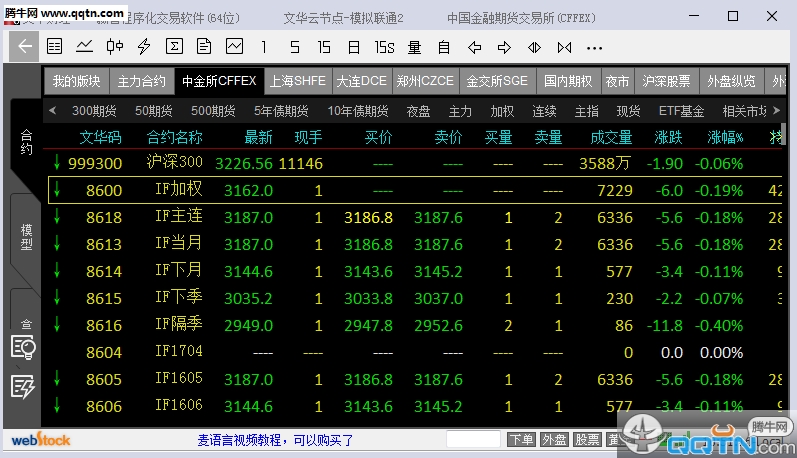Switch to 郑州CZCE tab
Image resolution: width=797 pixels, height=458 pixels.
pyautogui.click(x=425, y=81)
